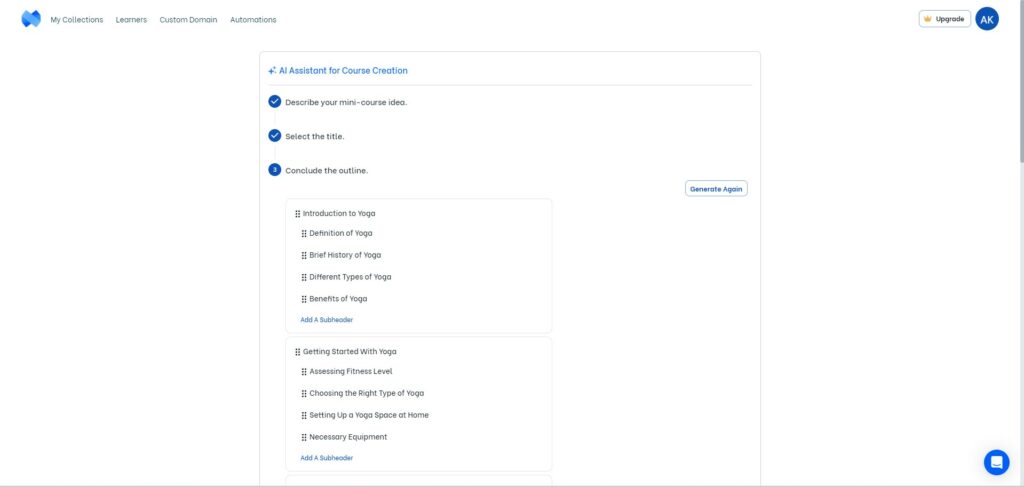Add a subheader under Introduction to Yoga
1024x487 pixels.
[327, 320]
